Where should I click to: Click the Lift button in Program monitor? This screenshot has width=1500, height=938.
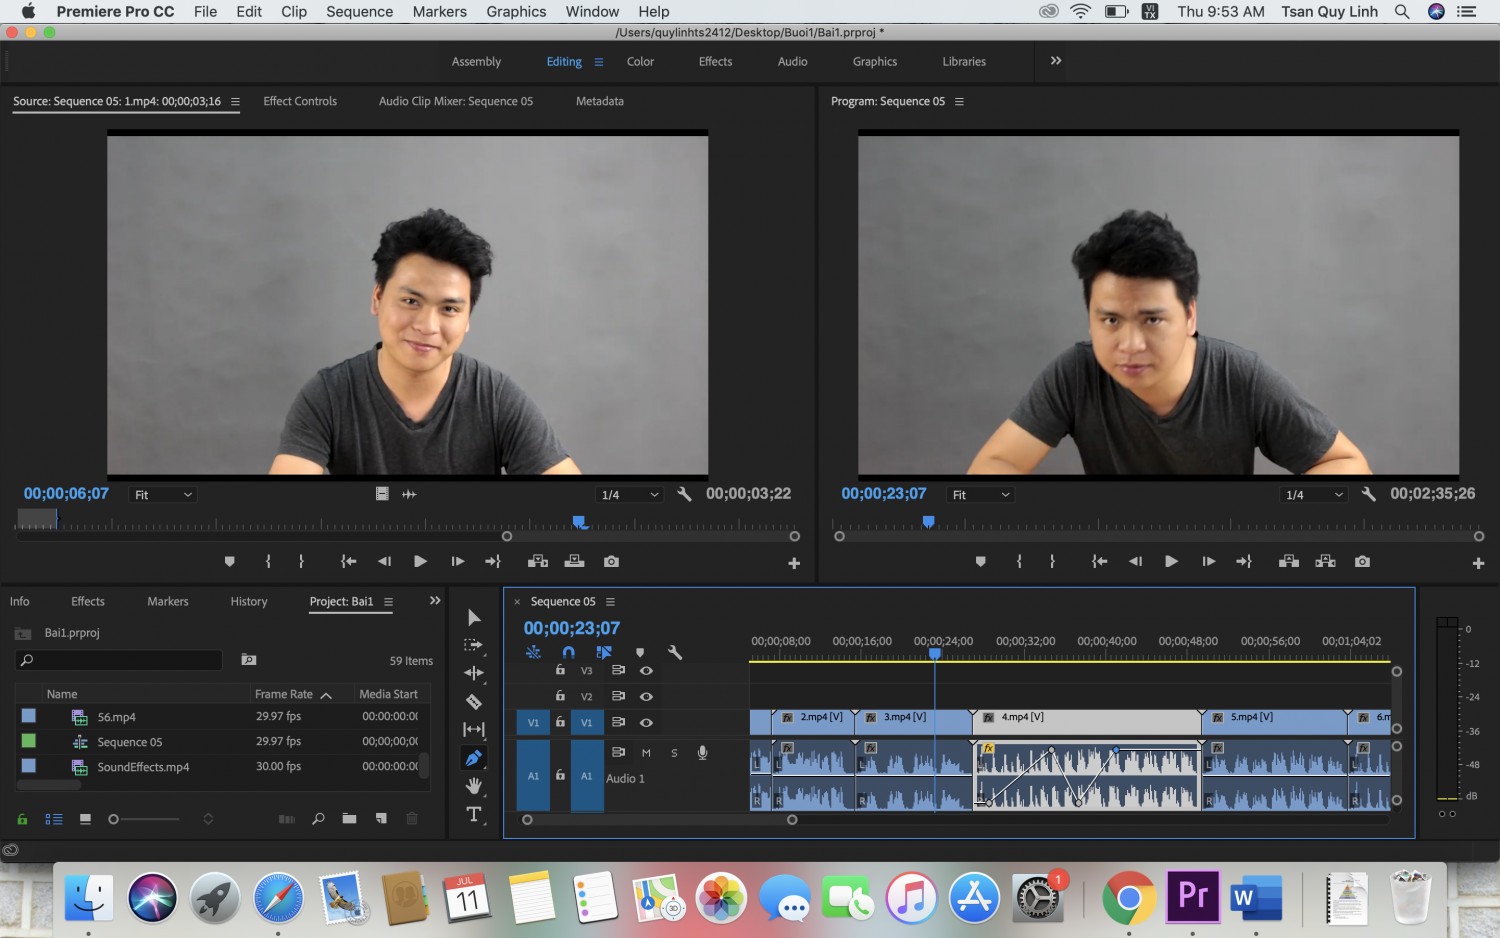point(1289,562)
